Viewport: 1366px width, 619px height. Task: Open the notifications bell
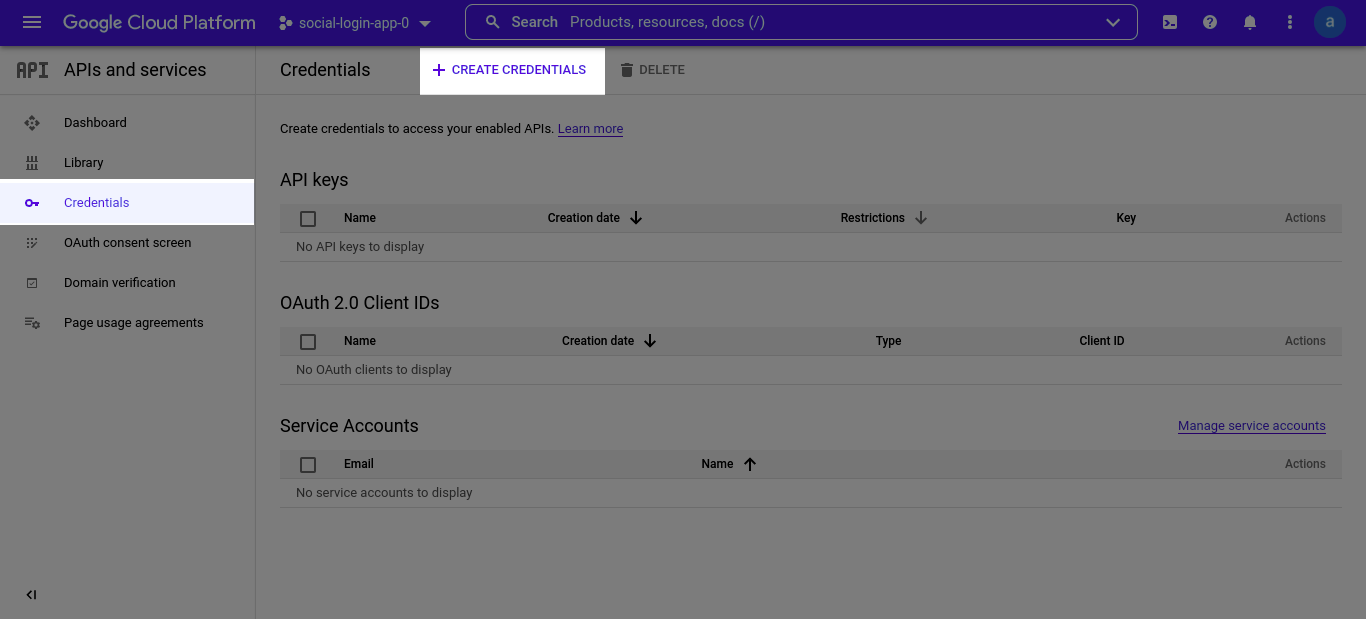[1250, 22]
